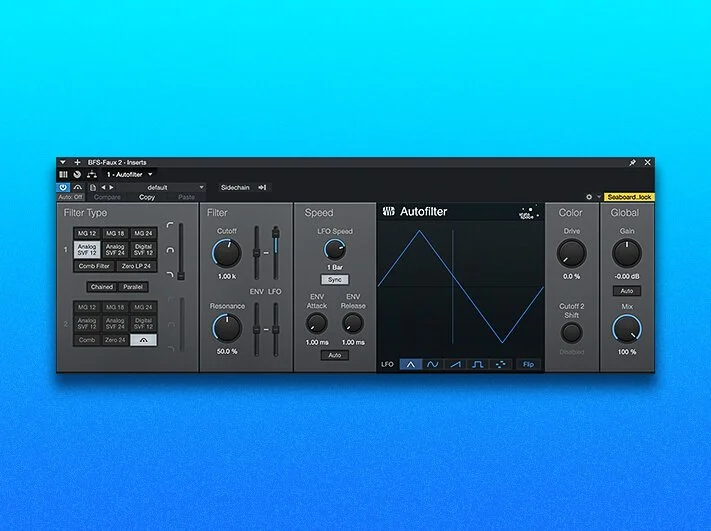Enable the Sidechain button
Image resolution: width=711 pixels, height=531 pixels.
click(235, 187)
